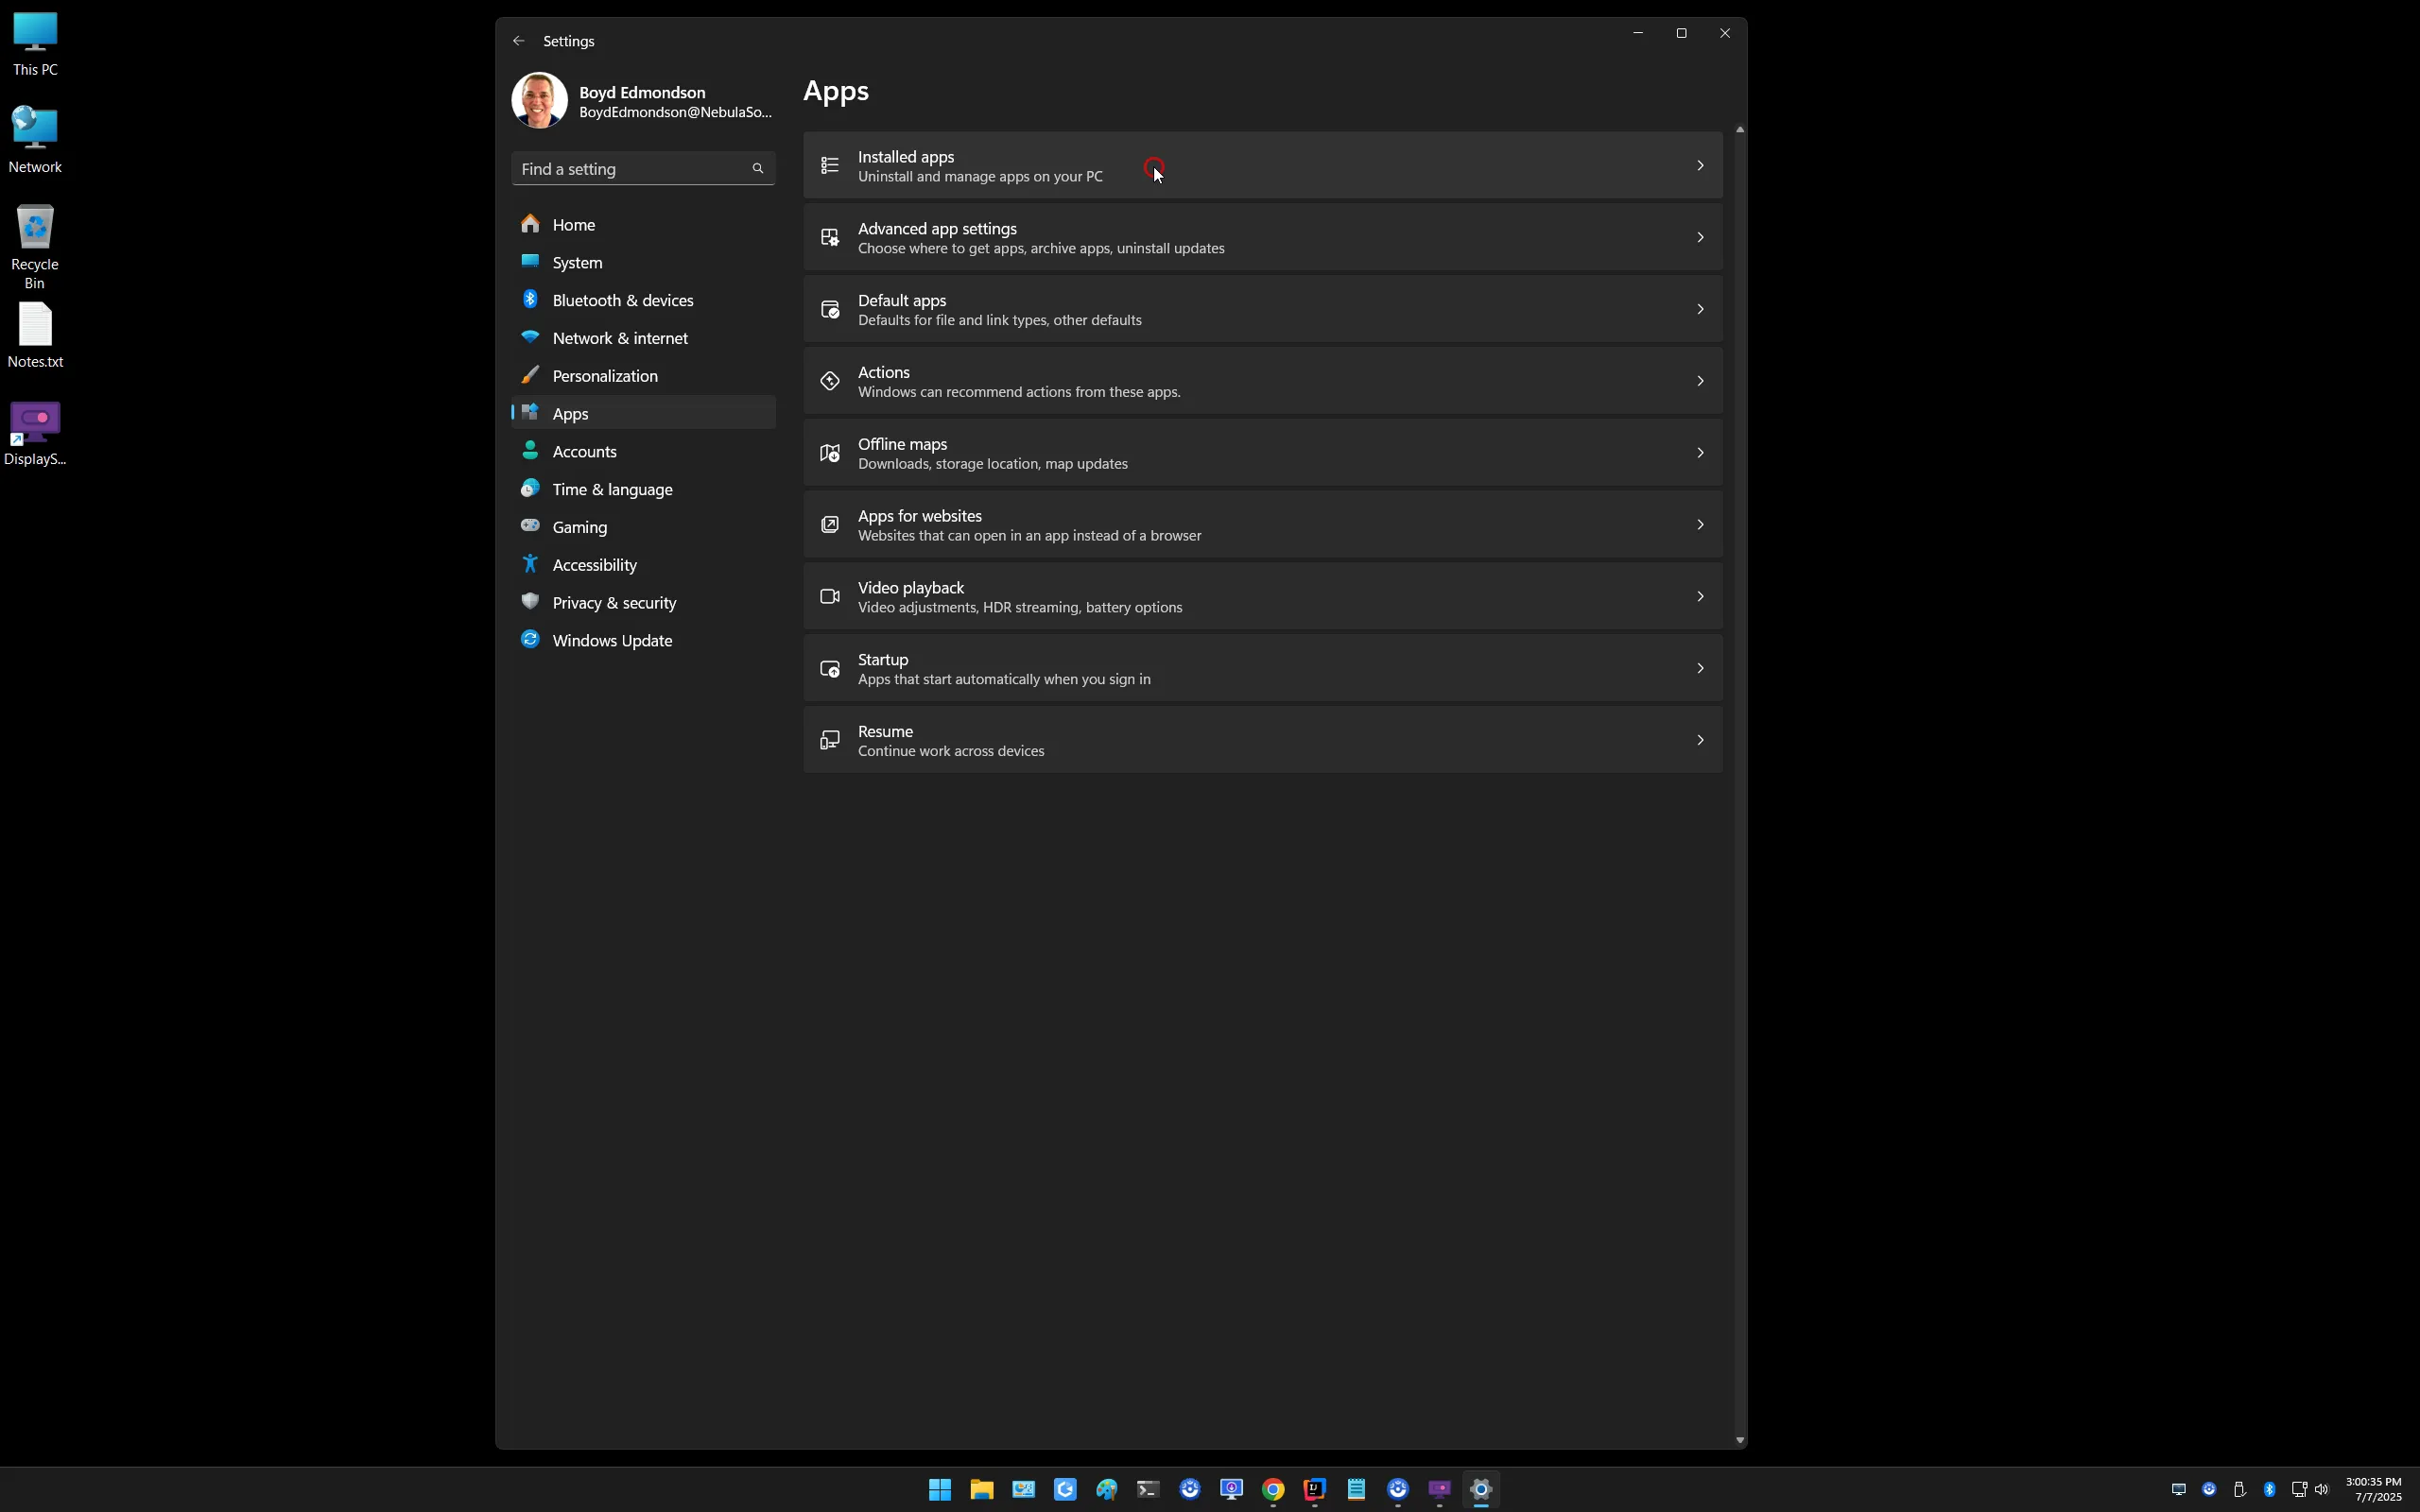Click the volume speaker tray icon
This screenshot has height=1512, width=2420.
(2321, 1489)
